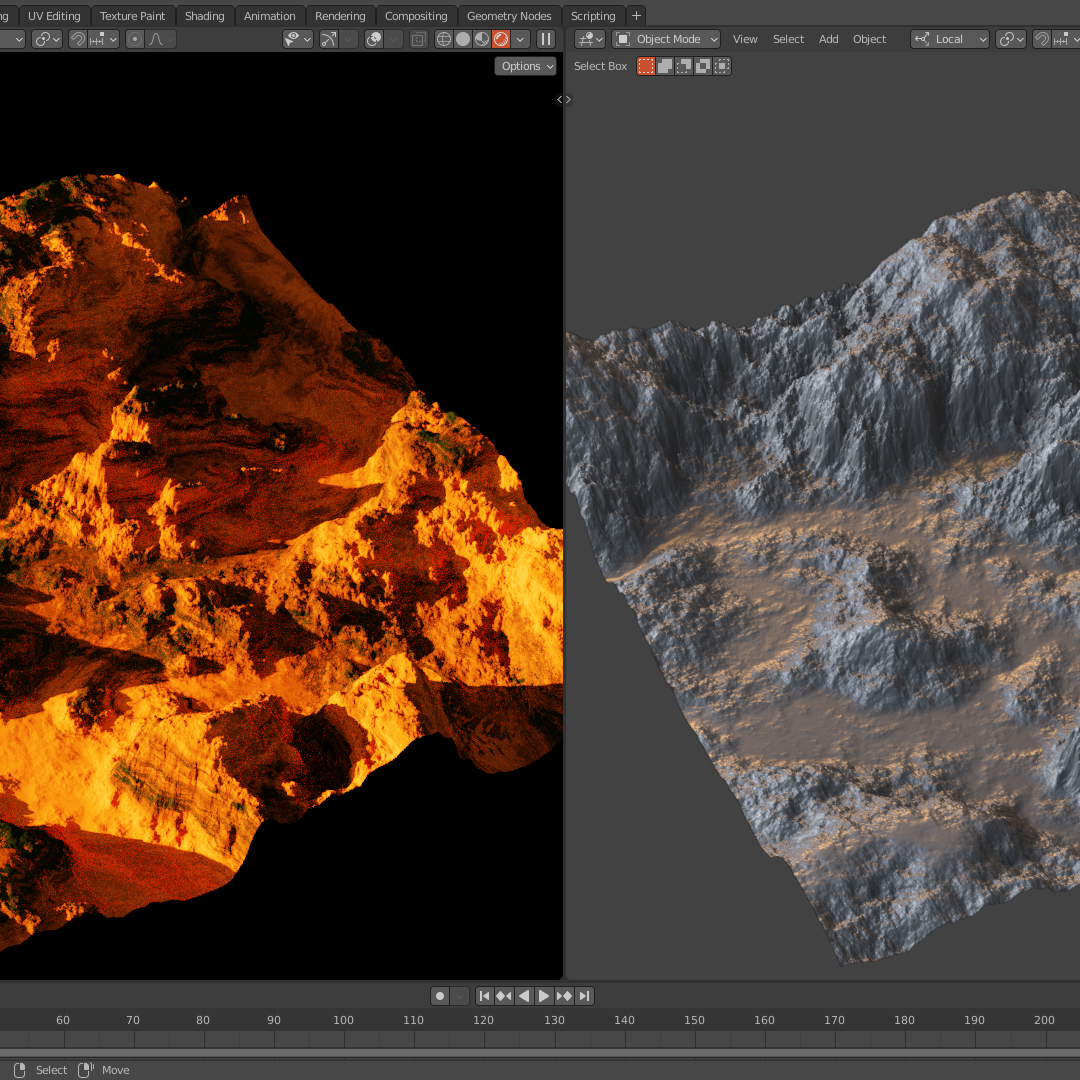Open the Options dropdown in left viewport
The width and height of the screenshot is (1080, 1080).
(x=526, y=66)
